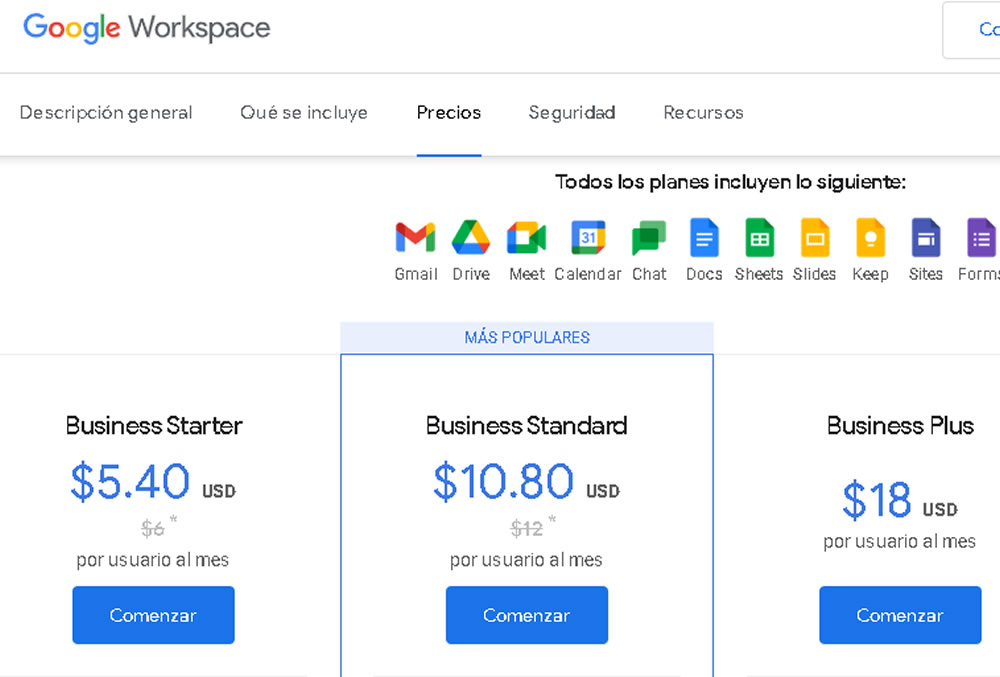Click Comenzar under Business Standard
This screenshot has width=1000, height=677.
(x=527, y=615)
